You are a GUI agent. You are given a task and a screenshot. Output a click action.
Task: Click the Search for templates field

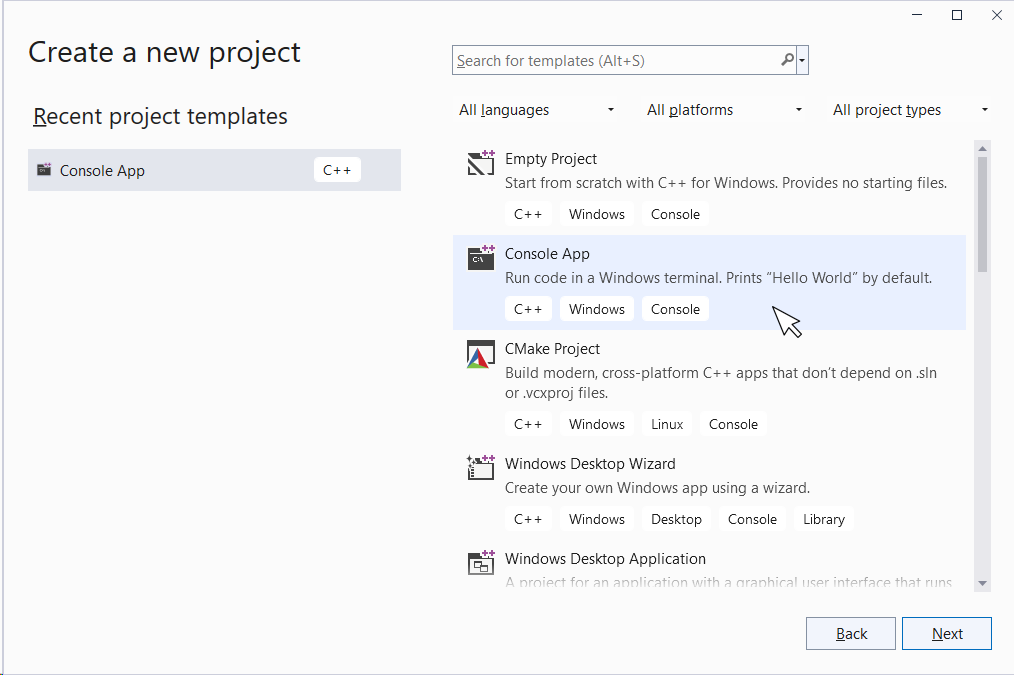point(615,61)
